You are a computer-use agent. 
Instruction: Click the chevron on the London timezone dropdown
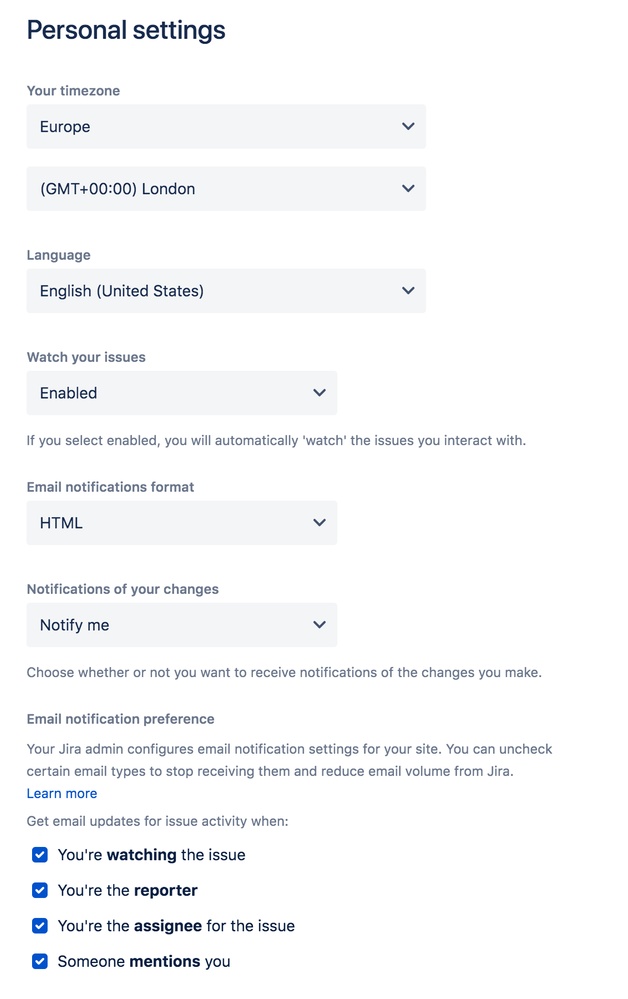[408, 189]
